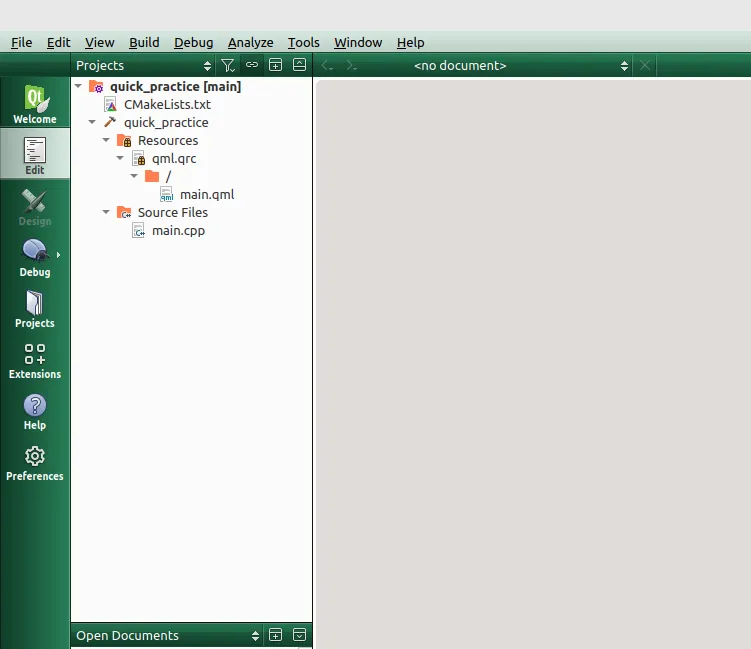
Task: Open the Projects view selector dropdown
Action: [x=144, y=65]
